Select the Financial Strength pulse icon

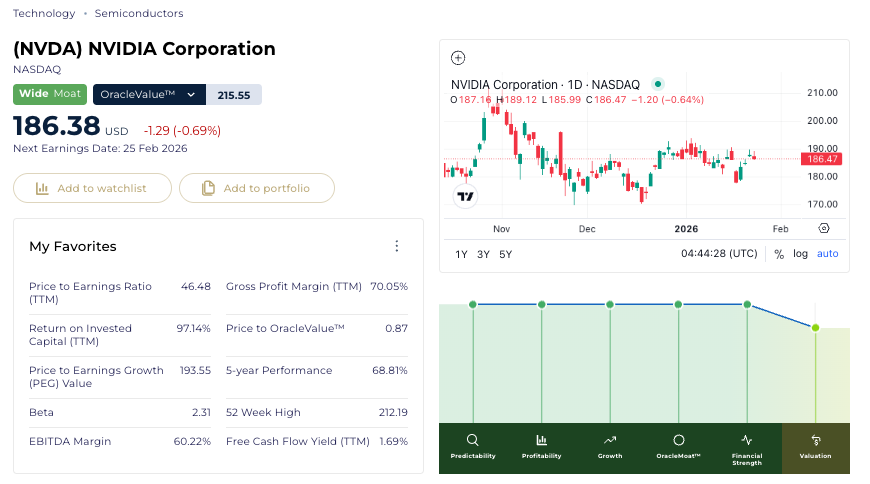point(746,440)
